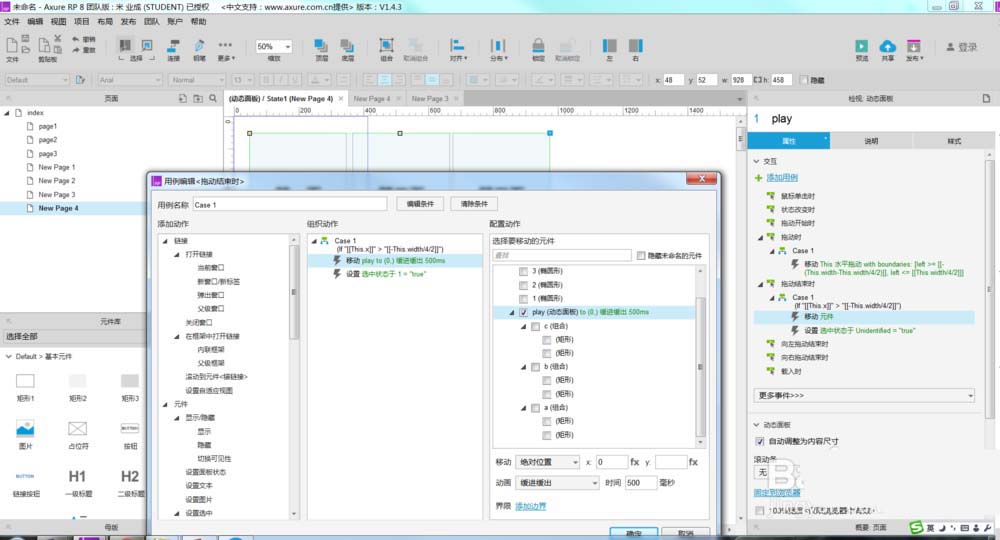Screen dimensions: 1000x540
Task: Open the More (更多) tools icon
Action: pos(225,45)
